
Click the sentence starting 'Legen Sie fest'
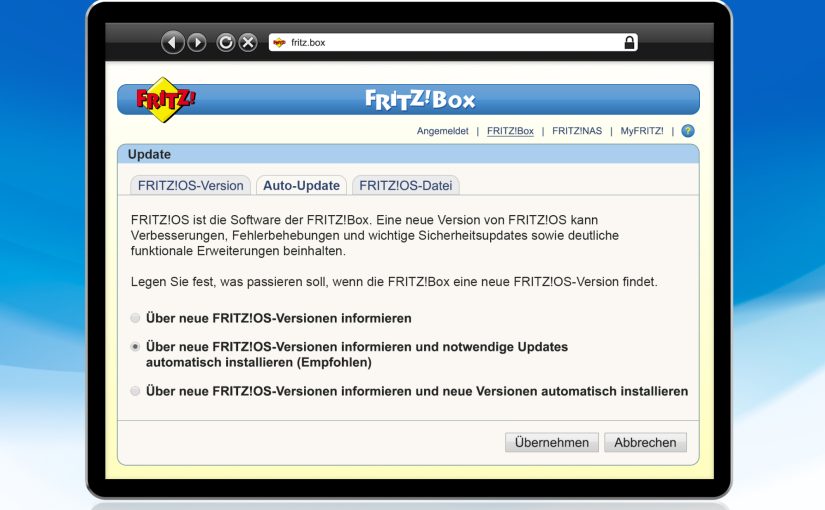point(394,282)
